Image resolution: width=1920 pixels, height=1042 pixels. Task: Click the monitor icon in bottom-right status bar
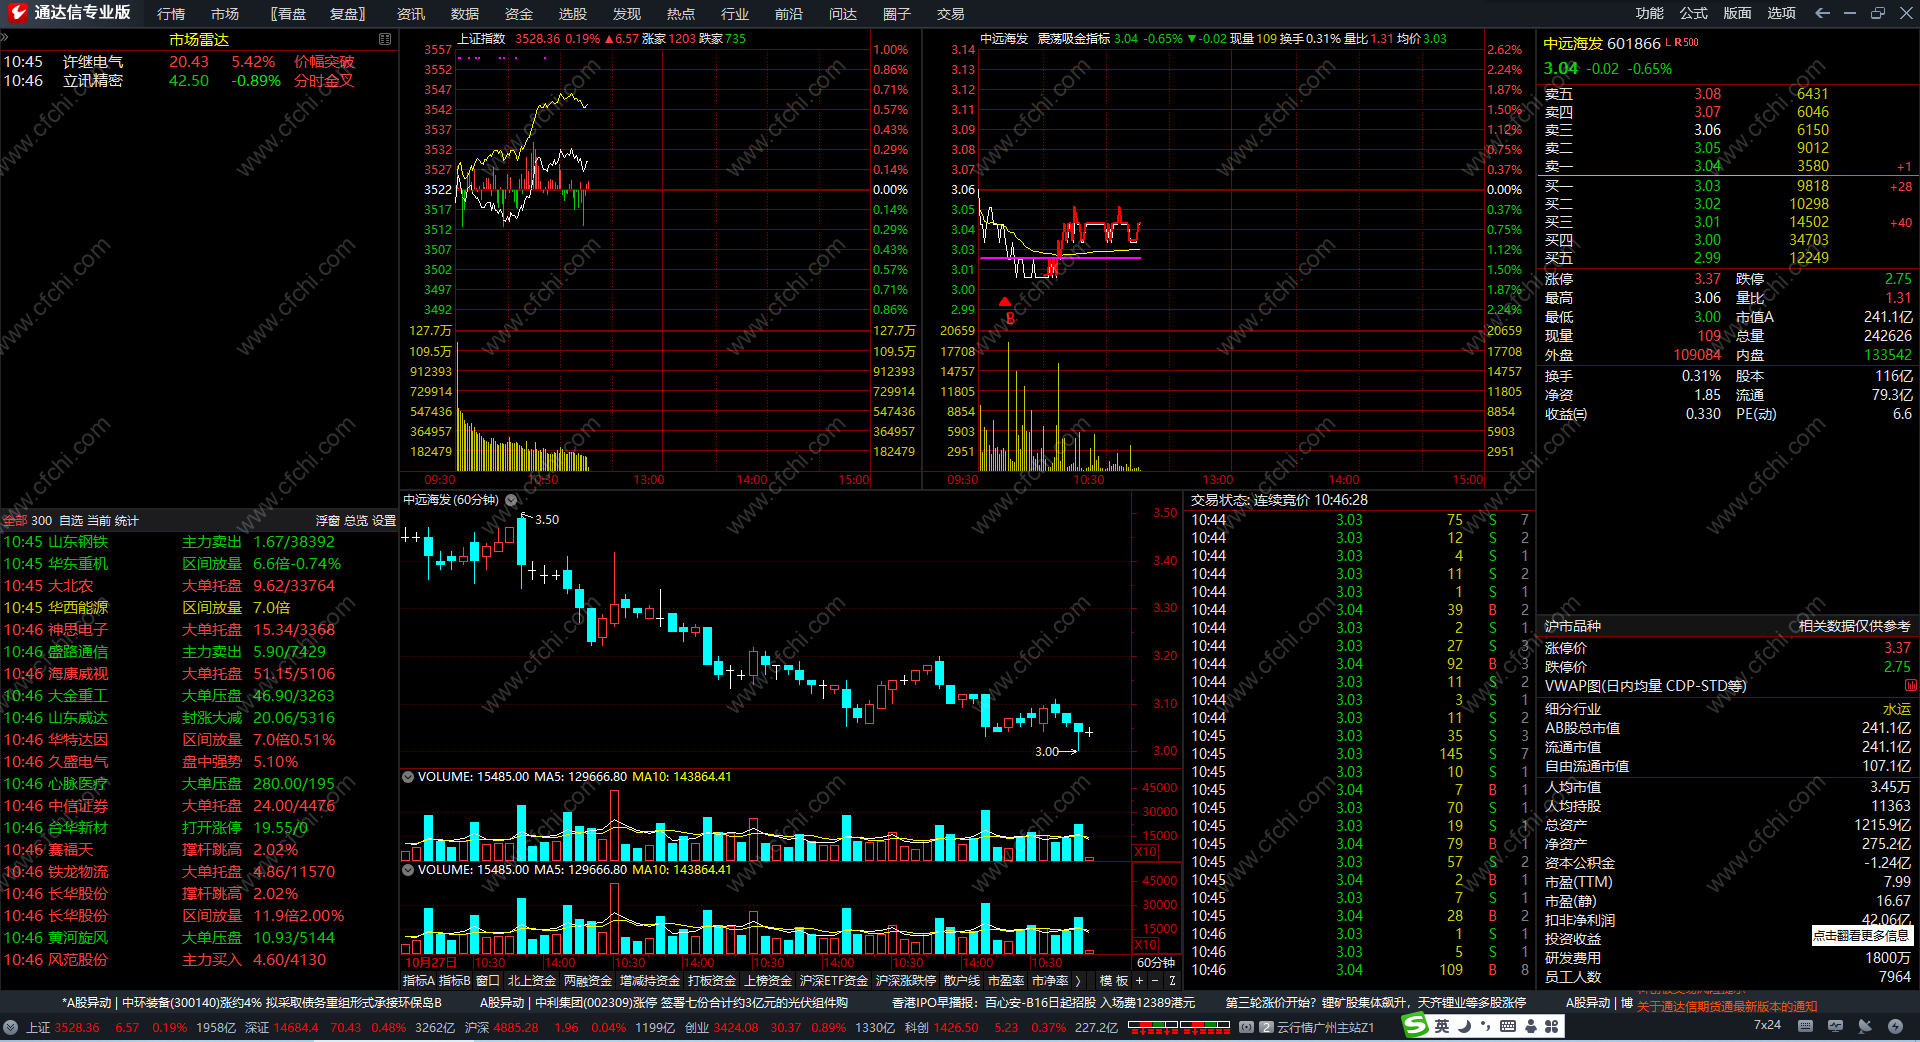point(1835,1026)
